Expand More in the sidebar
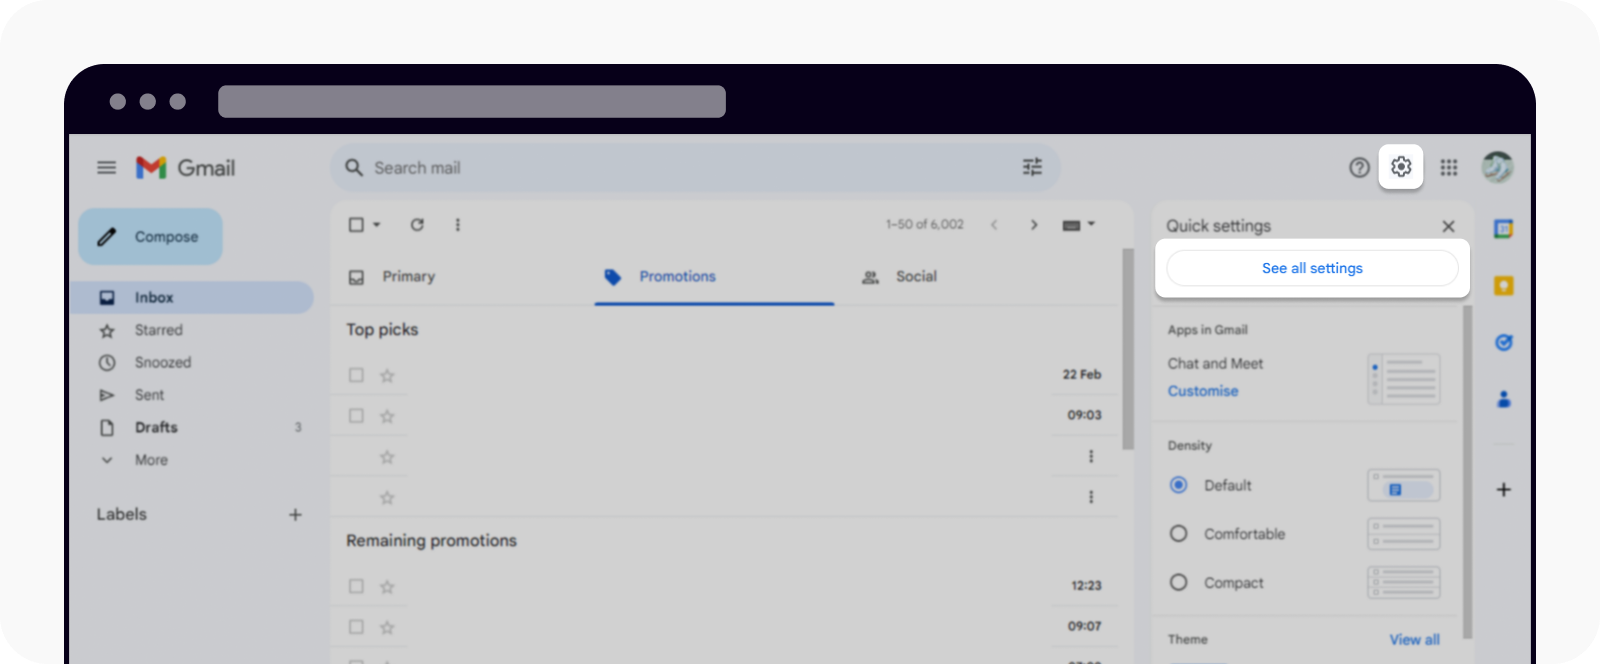This screenshot has width=1600, height=664. [152, 460]
